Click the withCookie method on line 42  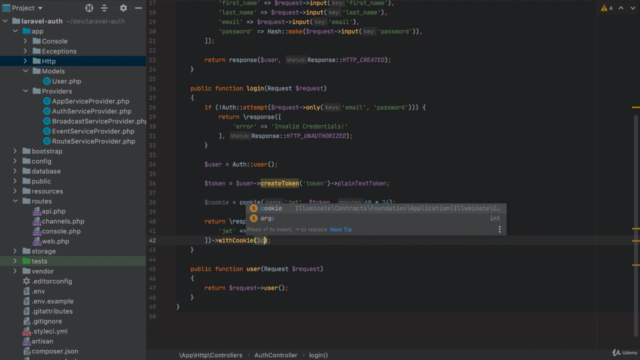(x=236, y=240)
